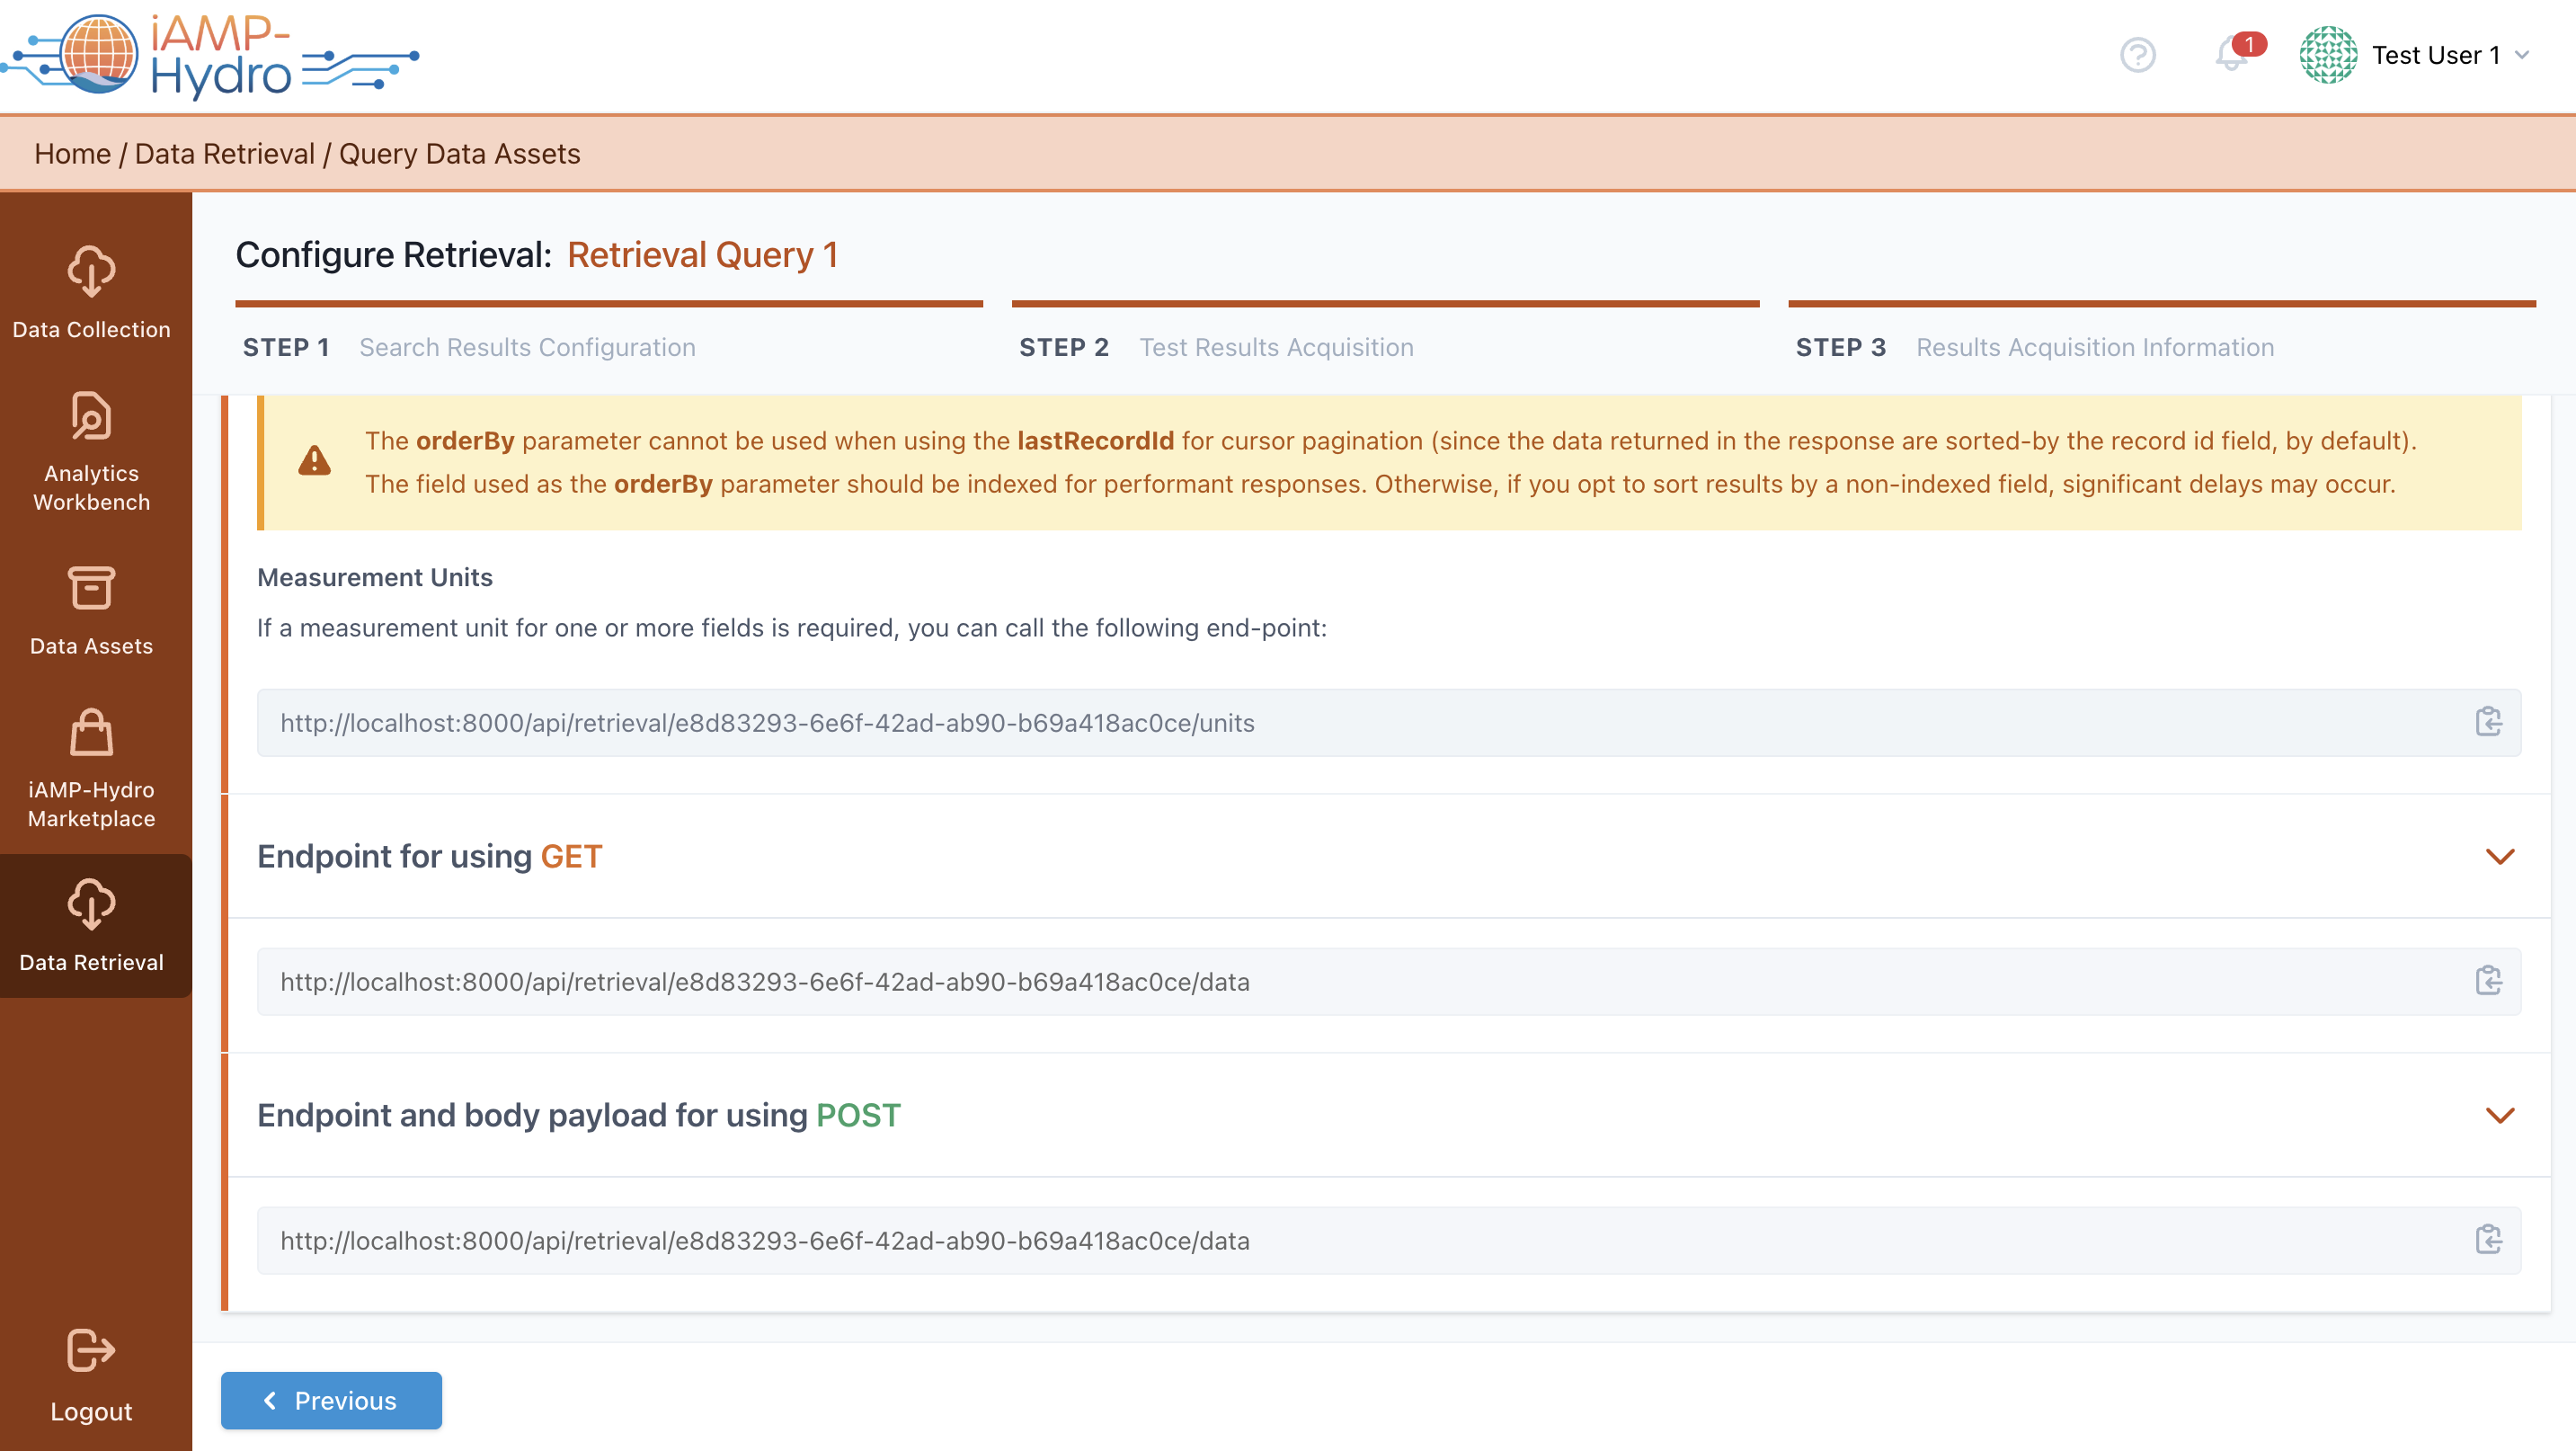Go to Data Retrieval breadcrumb link
Image resolution: width=2576 pixels, height=1451 pixels.
224,154
